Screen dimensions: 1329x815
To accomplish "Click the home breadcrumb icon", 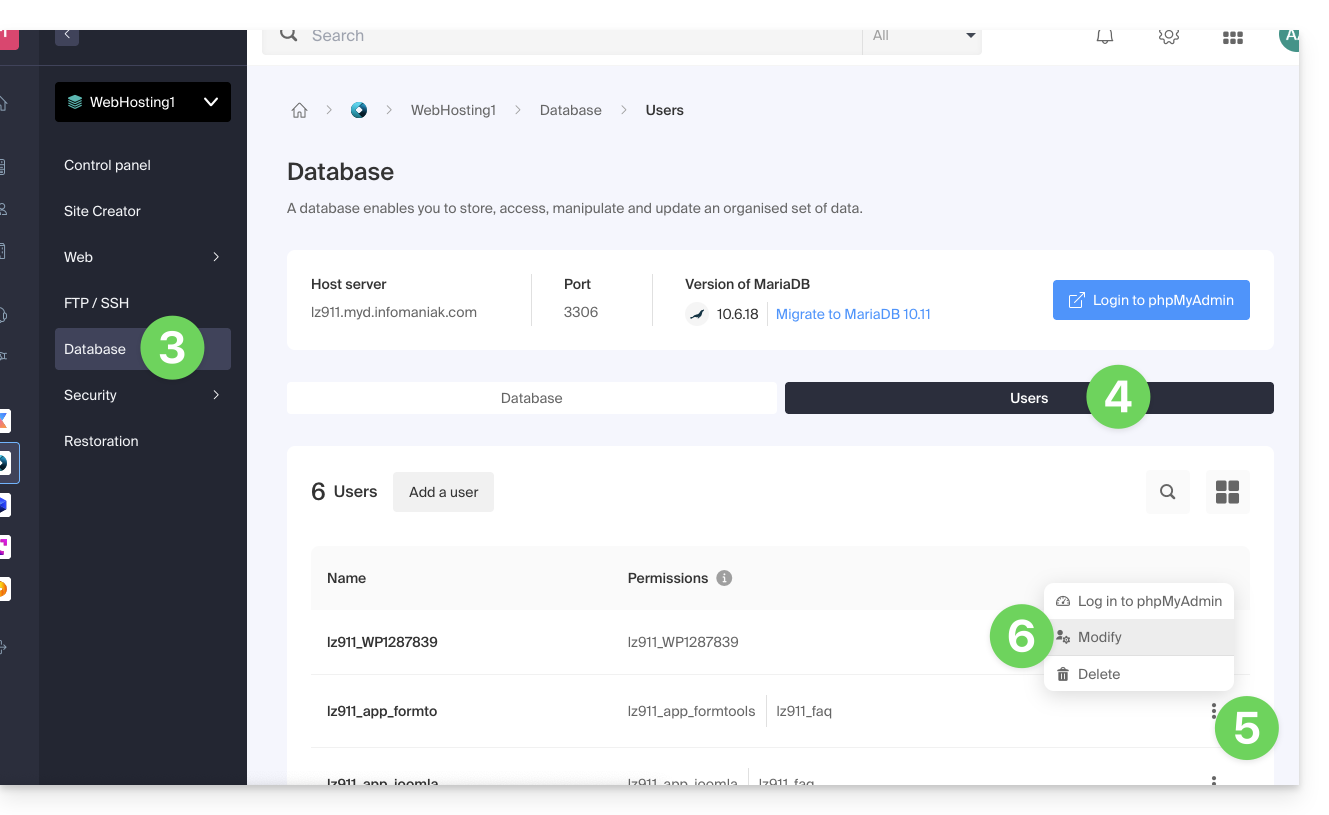I will [x=299, y=111].
